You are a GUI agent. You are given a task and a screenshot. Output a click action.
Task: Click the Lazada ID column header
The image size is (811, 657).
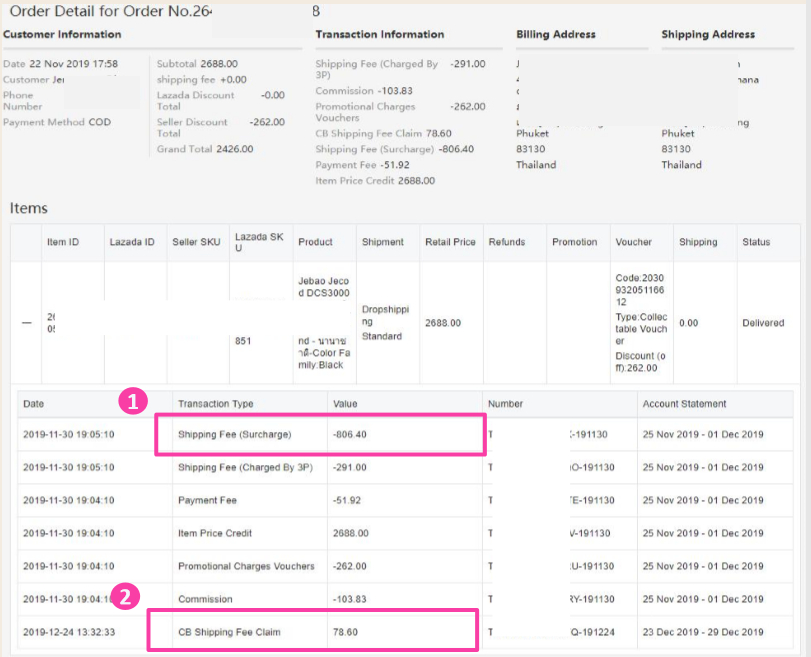coord(132,242)
